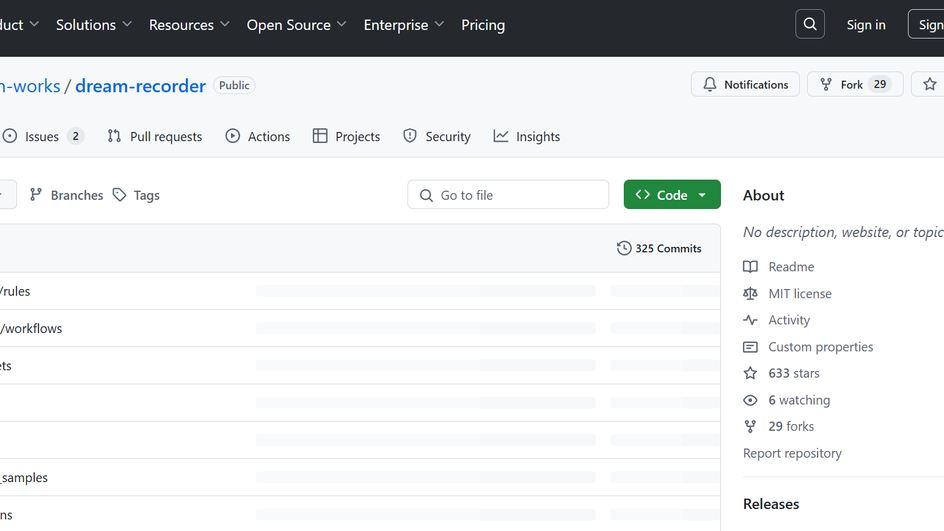View the Branches list
944x531 pixels.
coord(67,195)
